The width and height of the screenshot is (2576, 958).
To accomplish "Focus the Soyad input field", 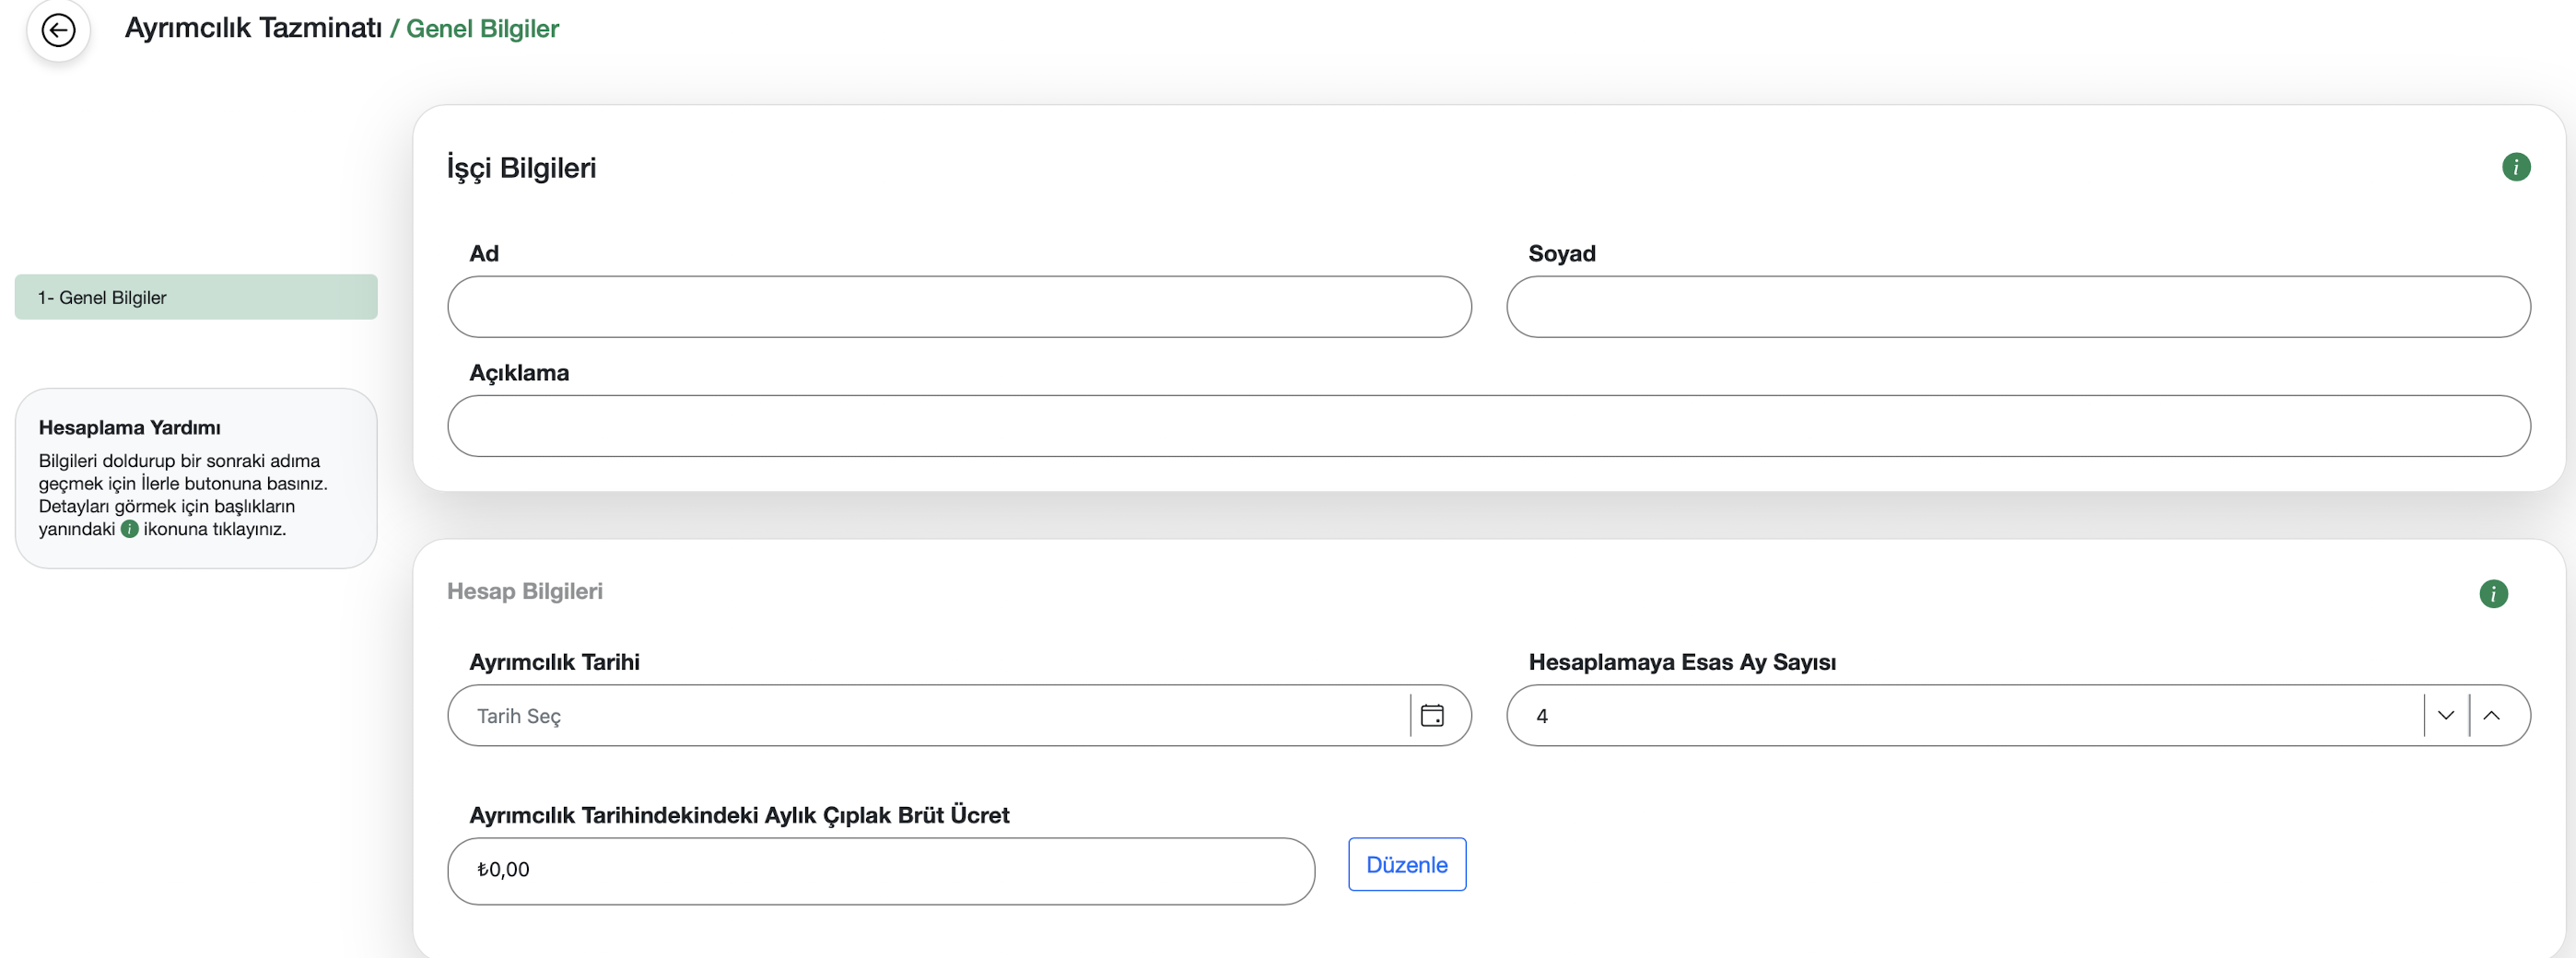I will [x=2017, y=307].
